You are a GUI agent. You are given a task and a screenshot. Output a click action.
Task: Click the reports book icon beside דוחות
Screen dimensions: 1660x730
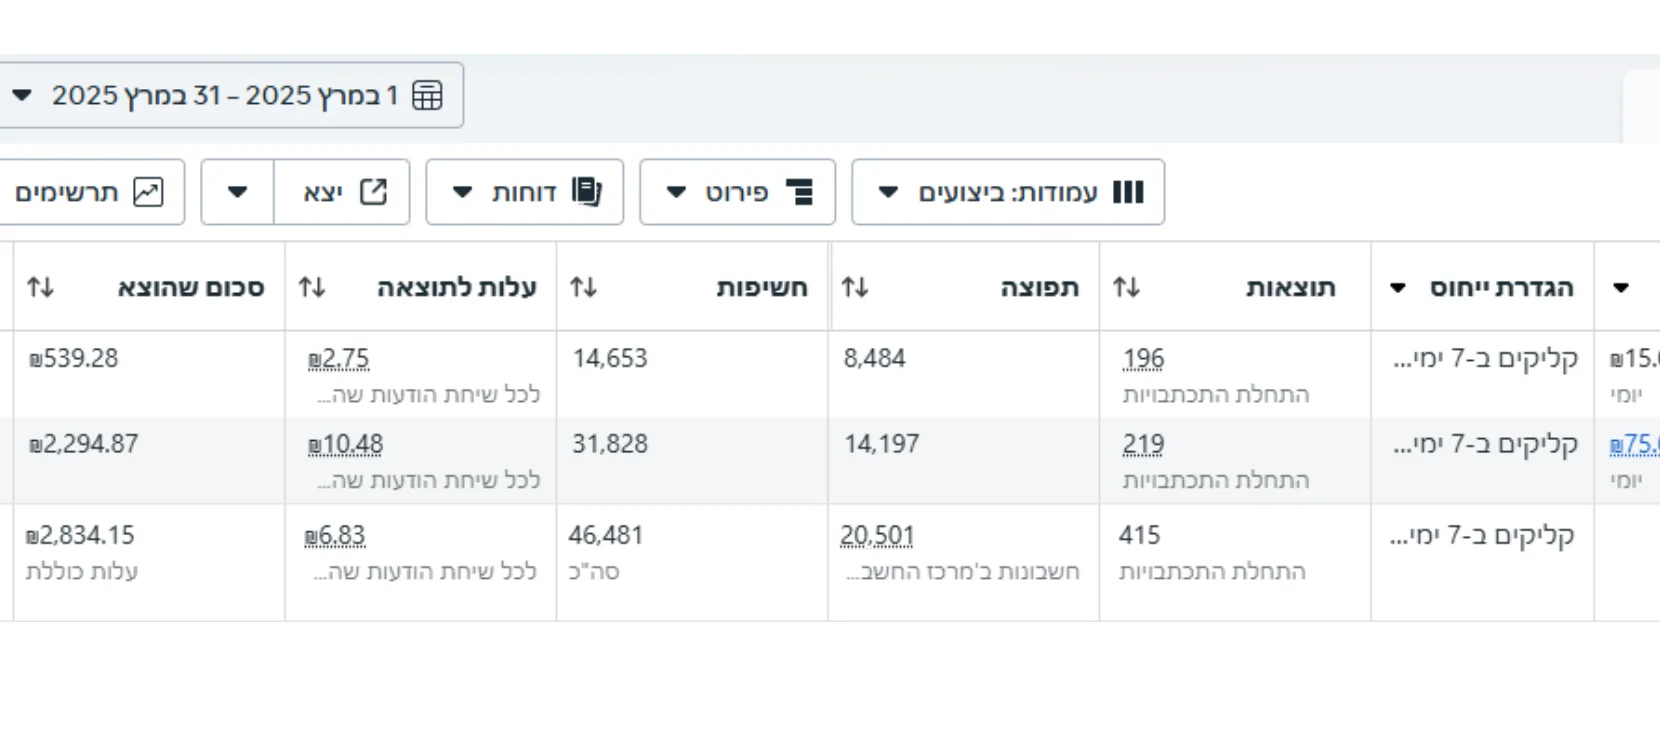tap(587, 191)
